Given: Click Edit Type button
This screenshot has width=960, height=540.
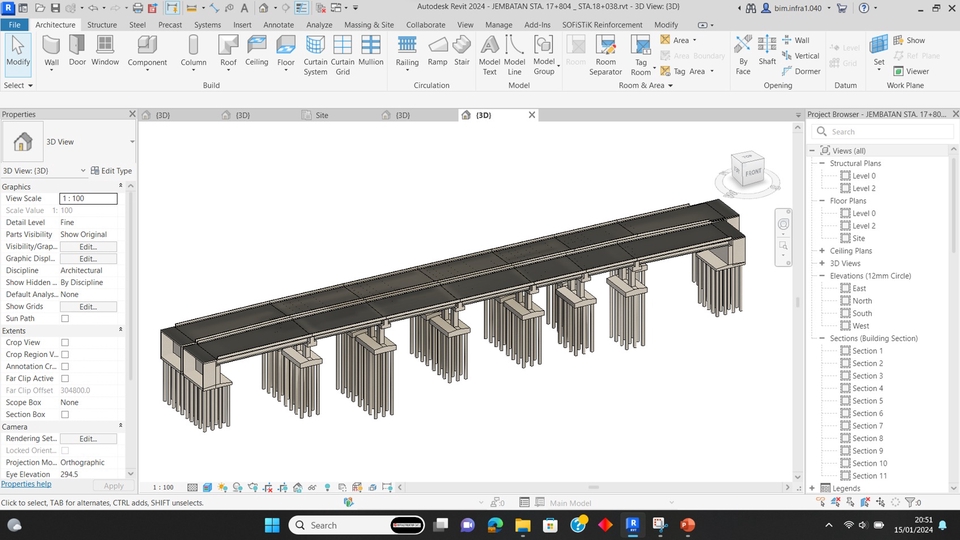Looking at the screenshot, I should 111,171.
